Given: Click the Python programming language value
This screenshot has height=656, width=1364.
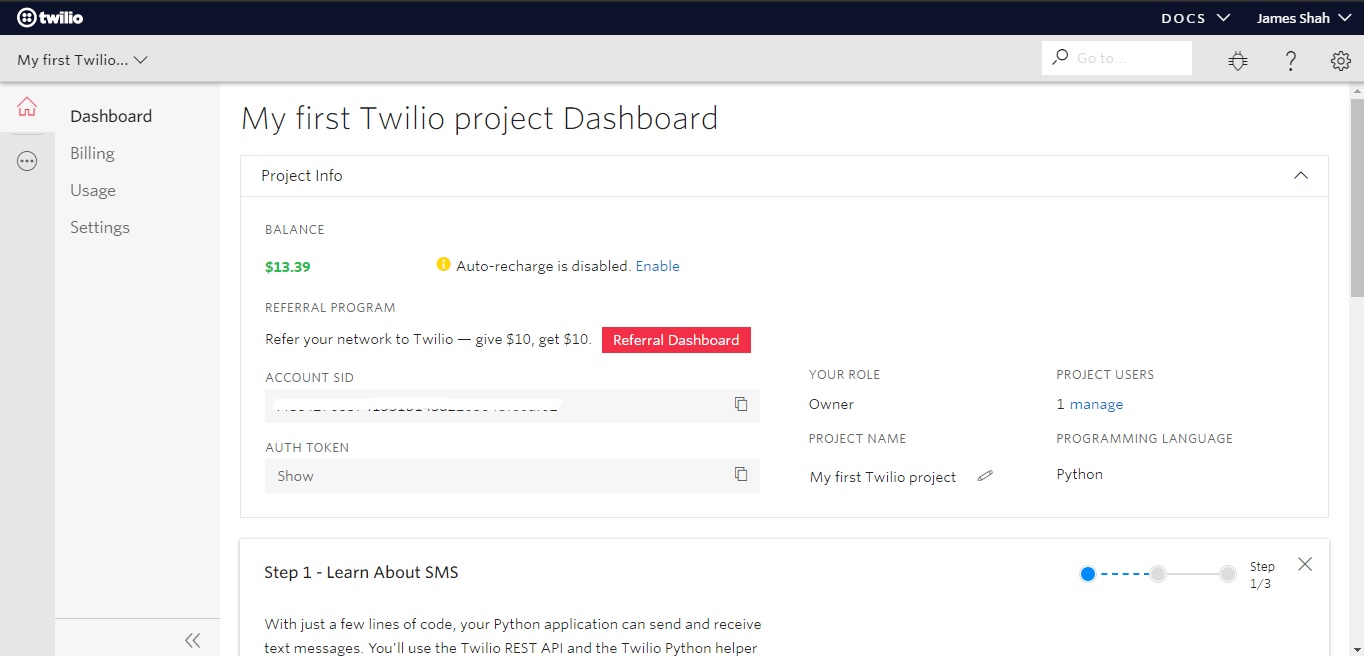Looking at the screenshot, I should point(1079,474).
